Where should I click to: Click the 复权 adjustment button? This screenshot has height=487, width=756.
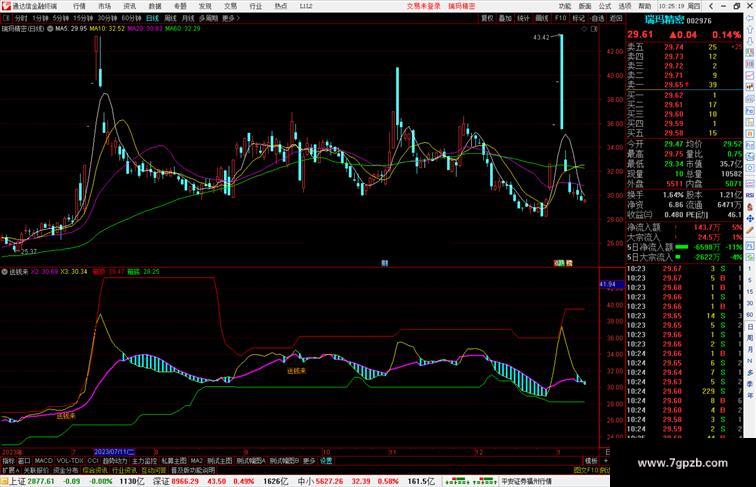pos(487,18)
